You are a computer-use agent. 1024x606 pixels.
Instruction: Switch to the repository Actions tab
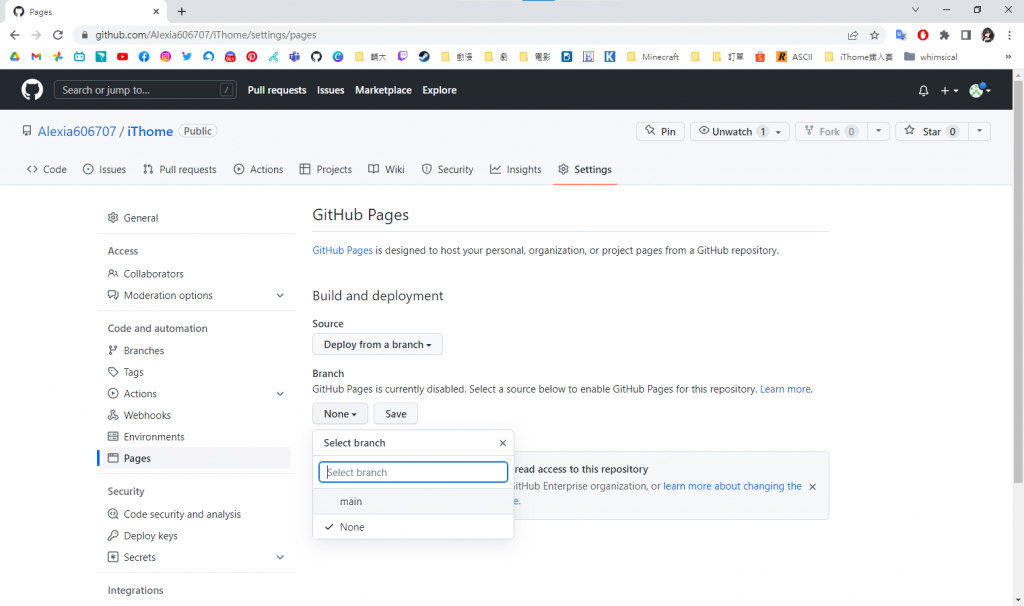(x=259, y=169)
